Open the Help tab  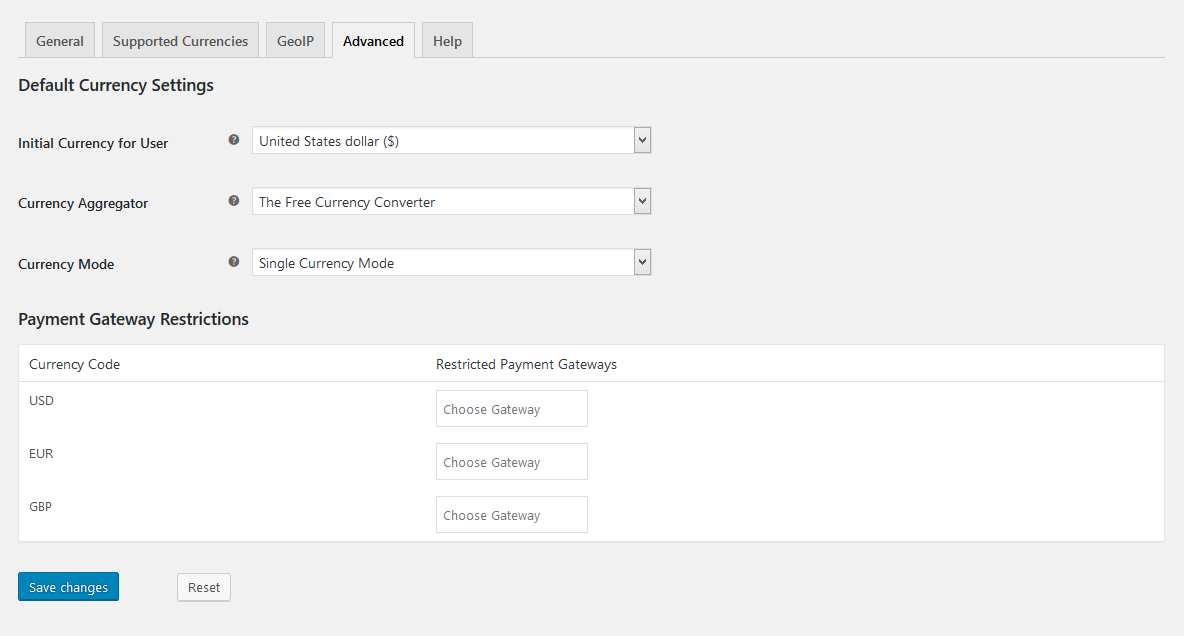[447, 41]
